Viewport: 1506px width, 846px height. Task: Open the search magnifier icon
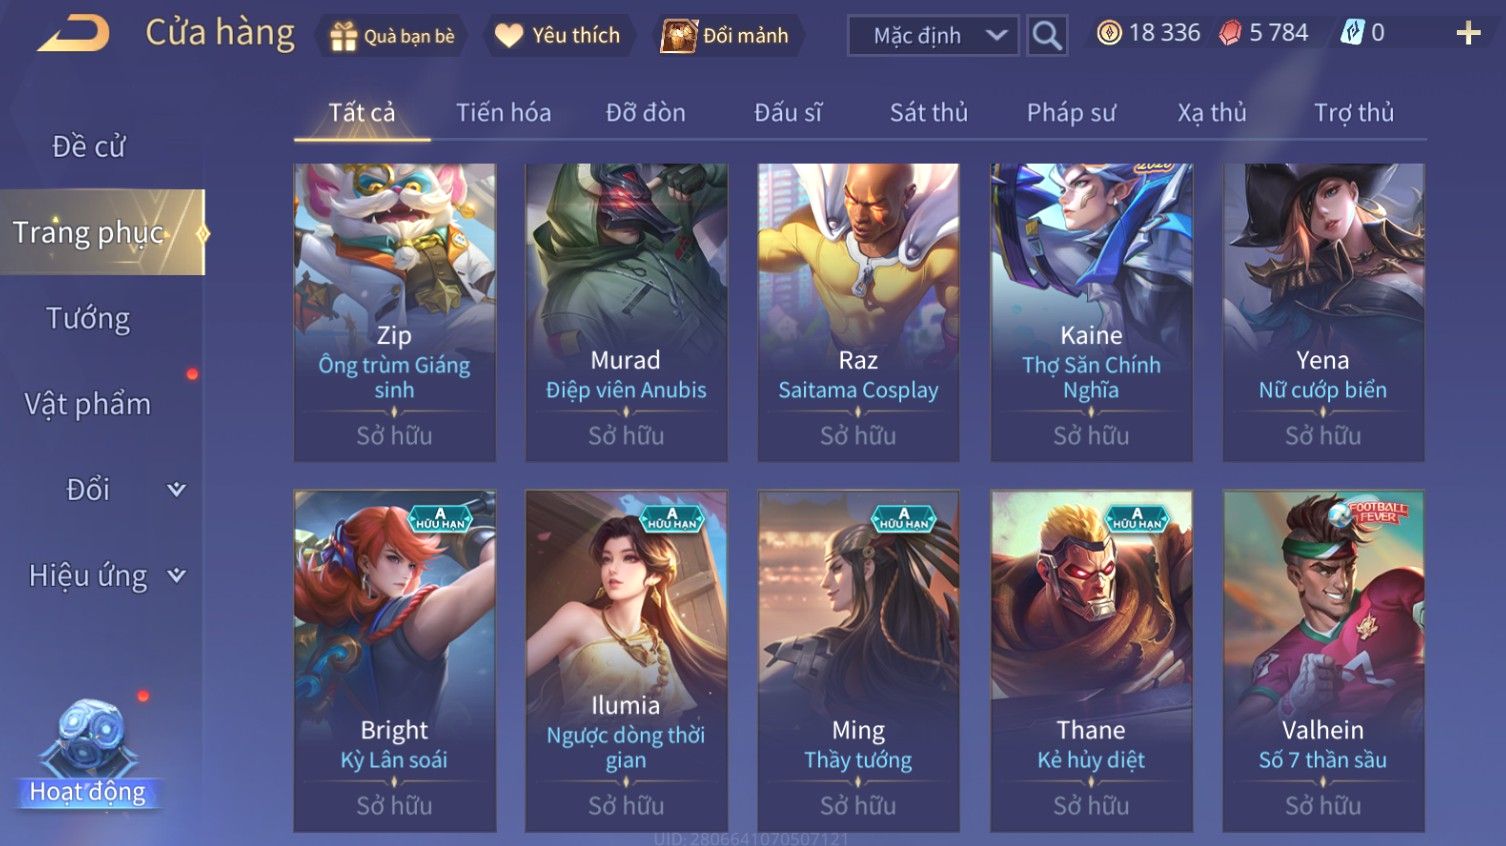[x=1047, y=36]
